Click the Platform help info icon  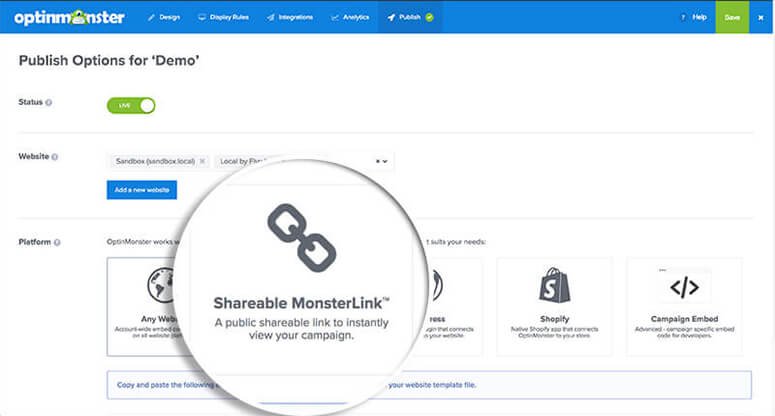tap(57, 242)
